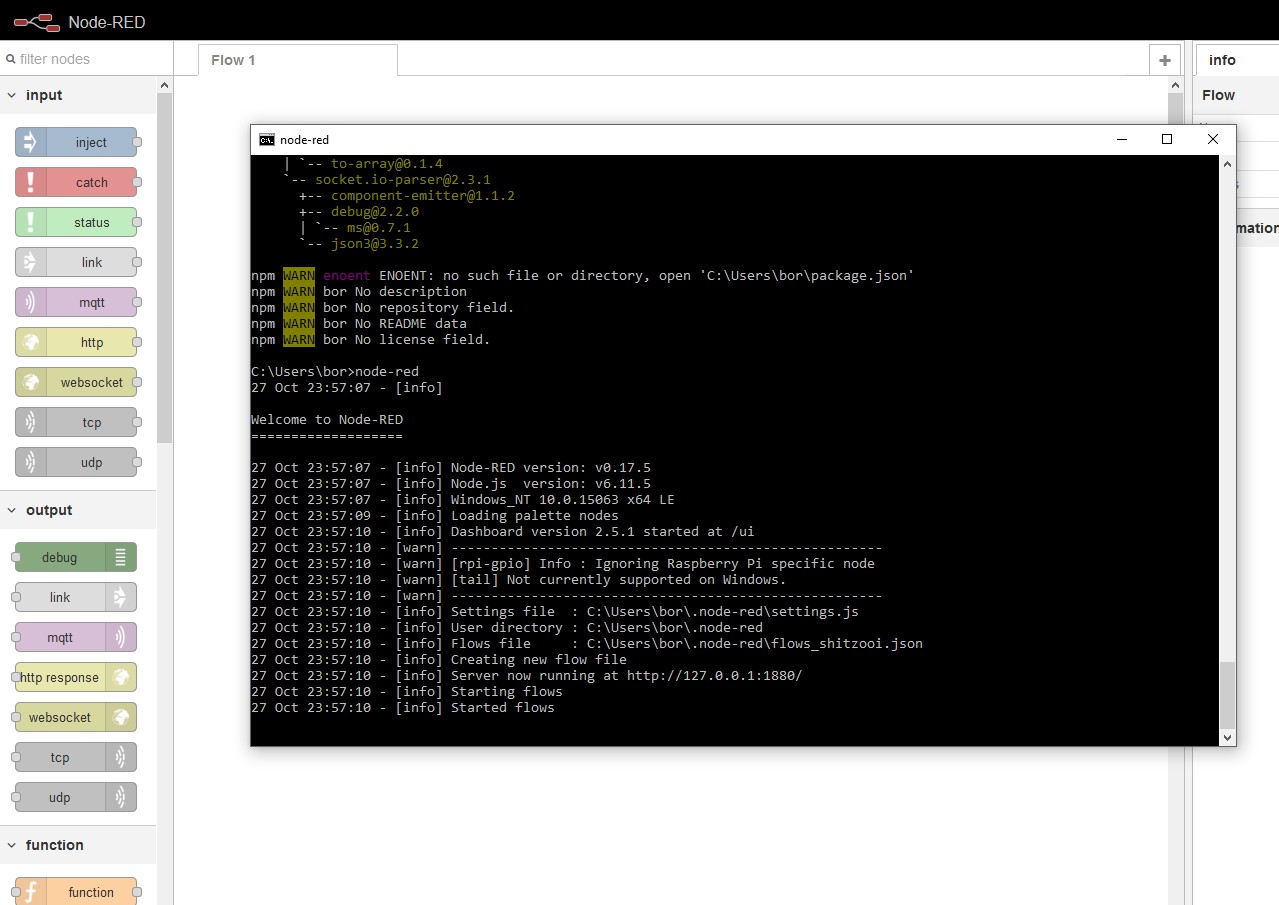This screenshot has height=905, width=1279.
Task: Choose the http input node
Action: [76, 342]
